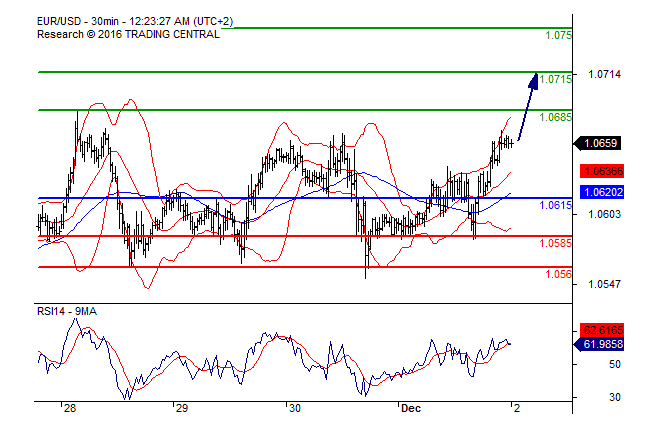This screenshot has height=431, width=651.
Task: Click the 30 level on the RSI axis
Action: point(615,397)
